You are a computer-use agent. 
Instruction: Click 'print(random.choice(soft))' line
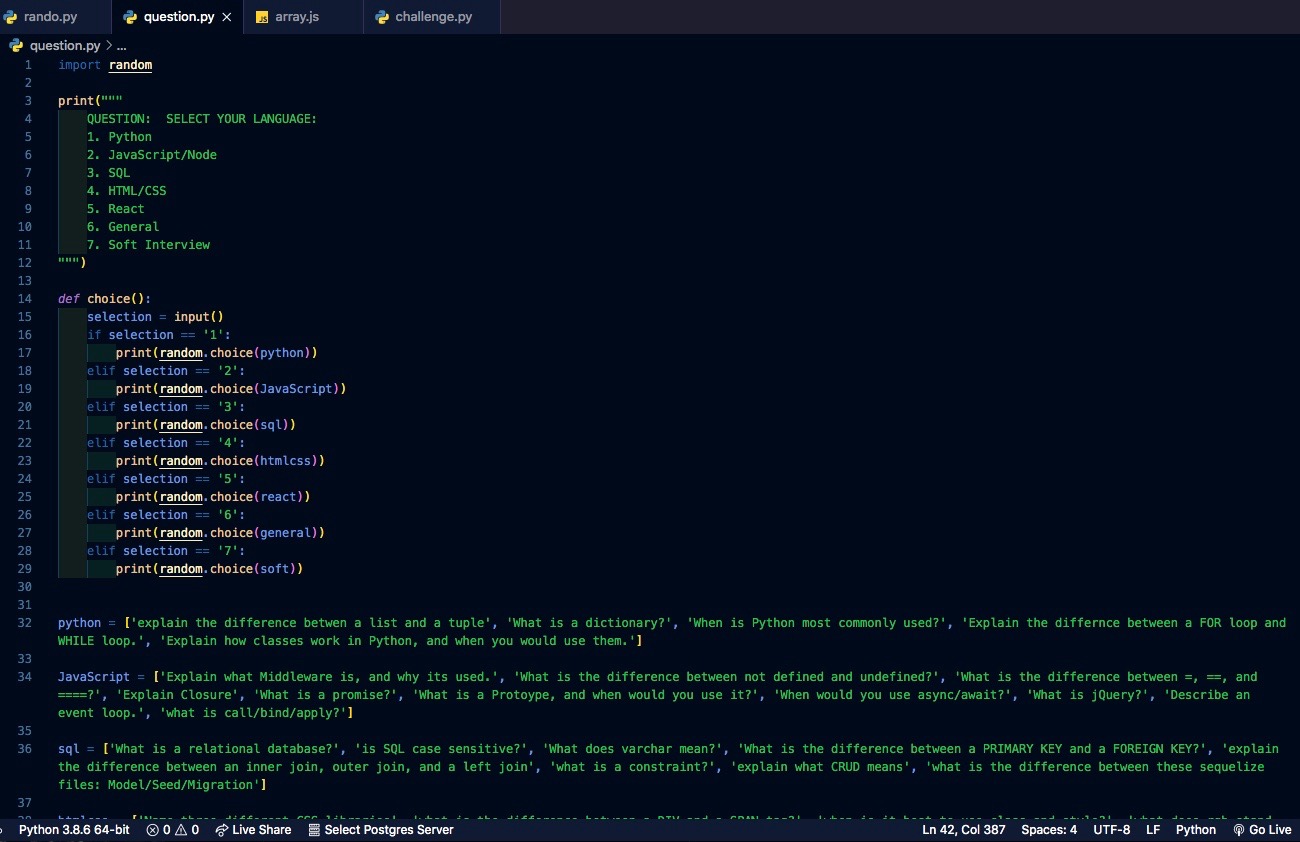[x=209, y=569]
